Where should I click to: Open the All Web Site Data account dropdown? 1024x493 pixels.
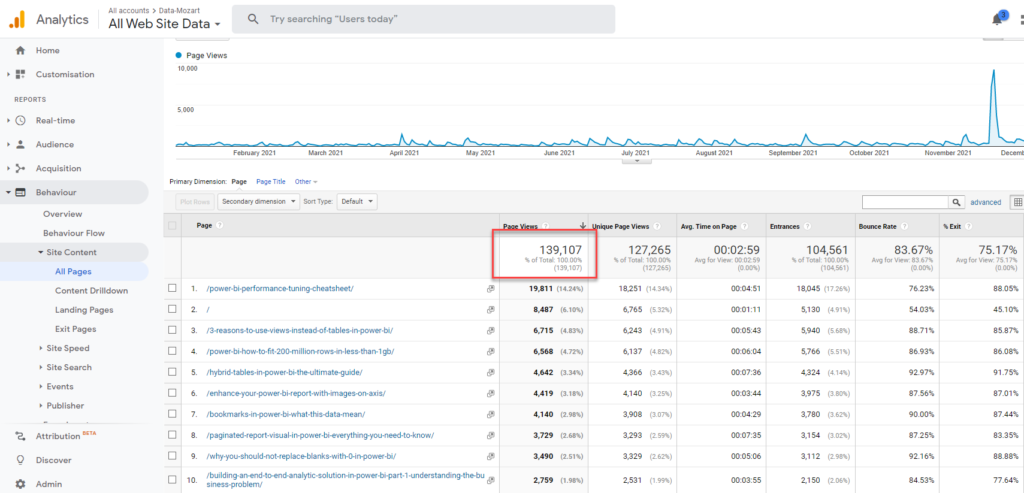(165, 24)
